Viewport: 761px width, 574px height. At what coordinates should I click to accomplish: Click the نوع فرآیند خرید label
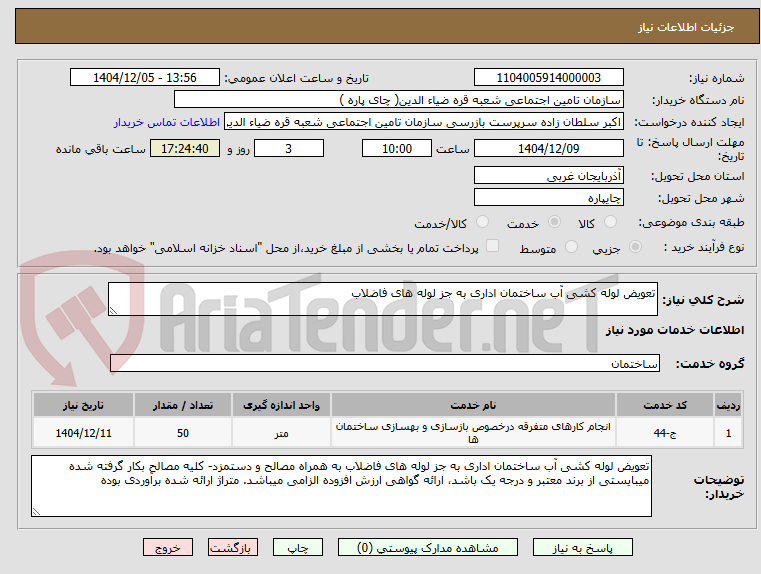coord(704,247)
